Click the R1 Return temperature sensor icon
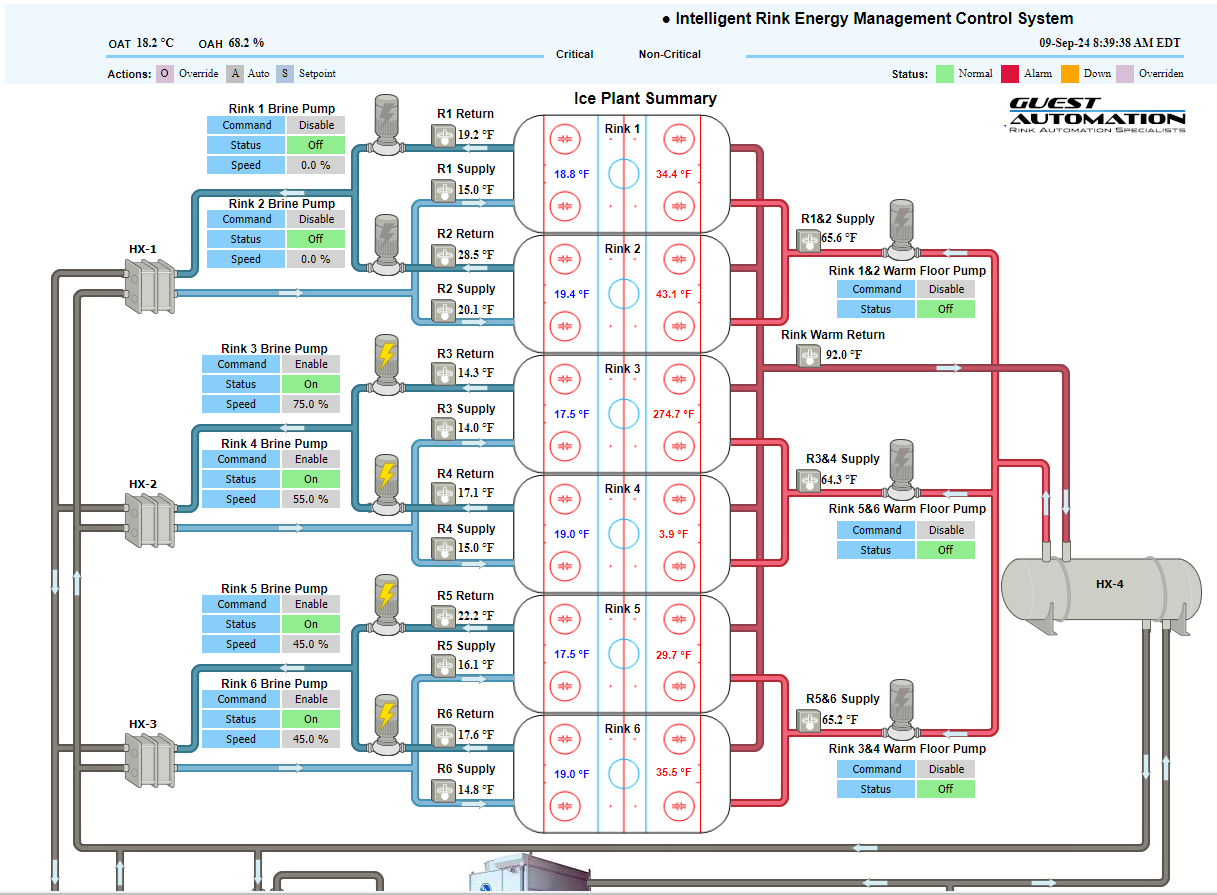The image size is (1217, 895). 444,135
